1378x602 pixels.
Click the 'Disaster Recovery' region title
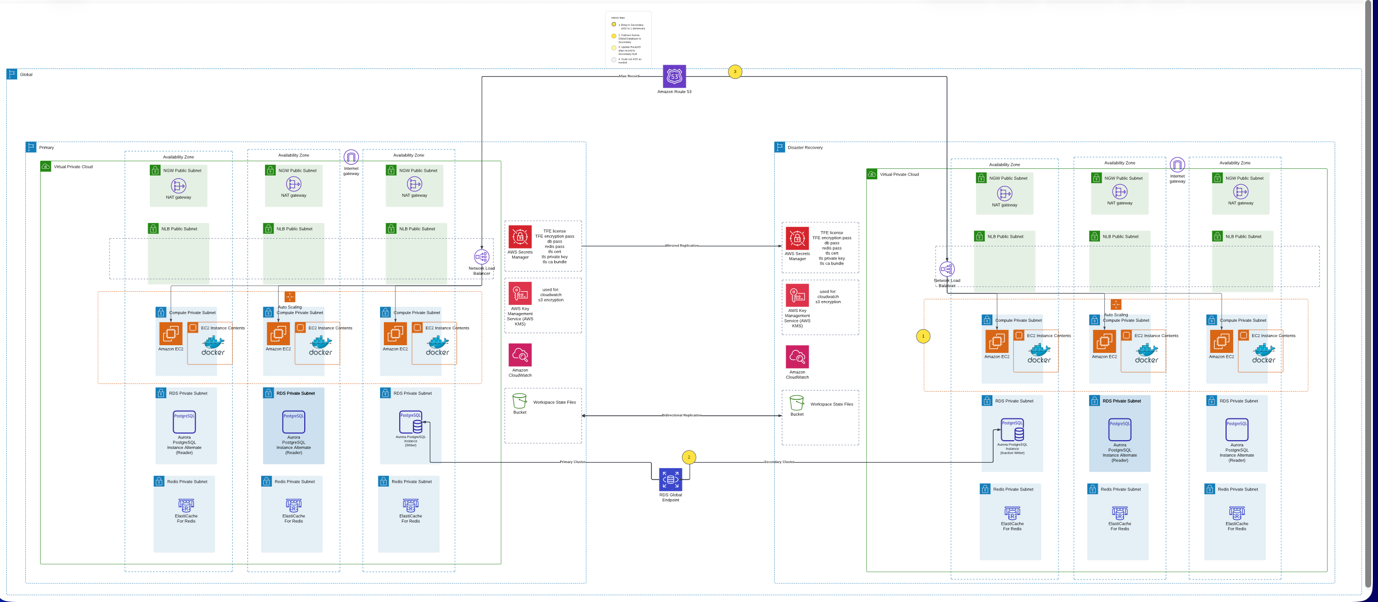(805, 147)
